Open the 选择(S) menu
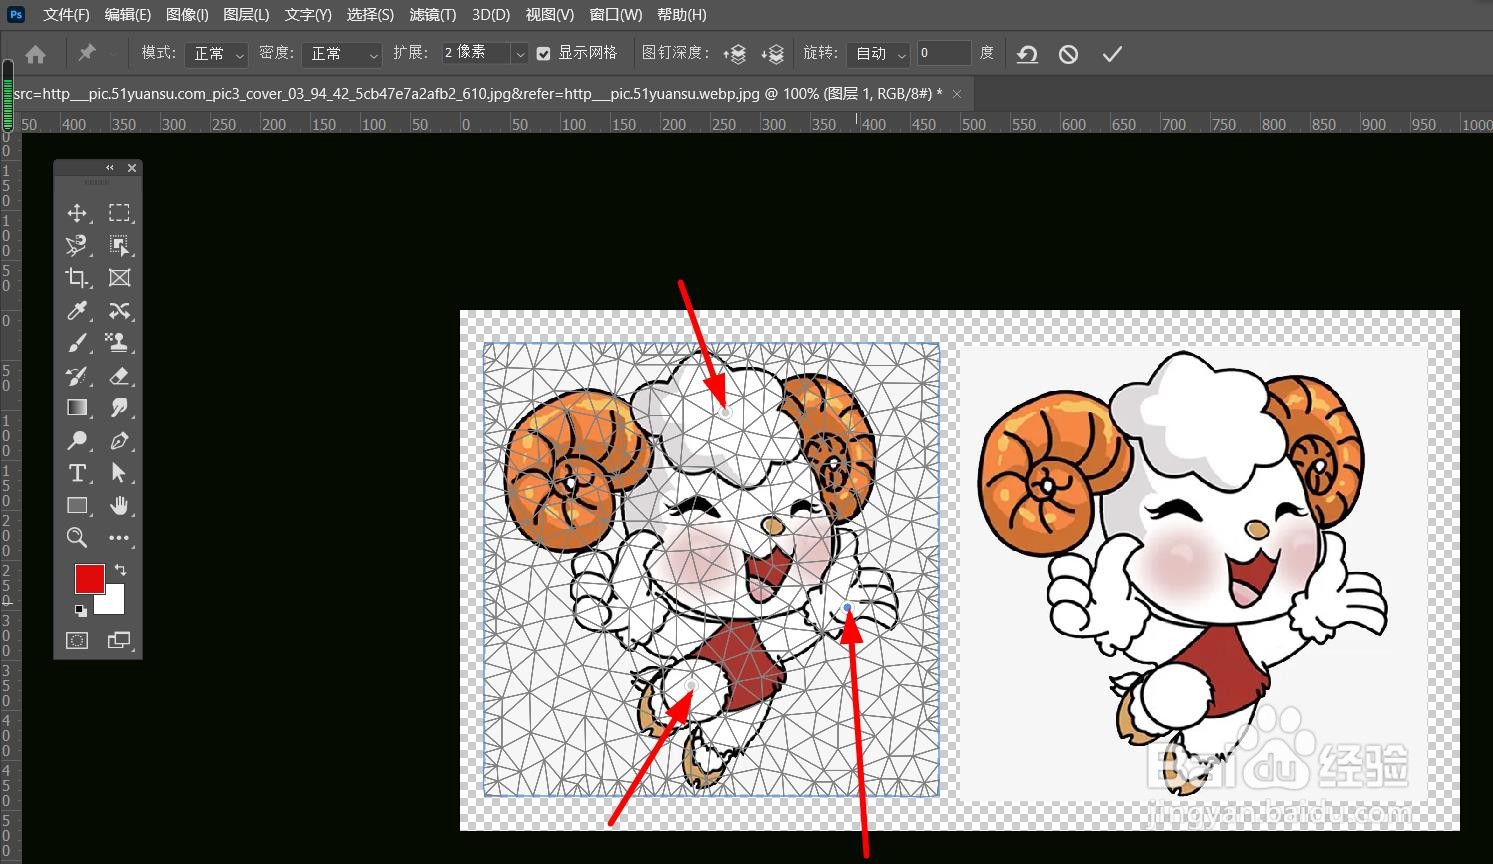 (x=370, y=14)
